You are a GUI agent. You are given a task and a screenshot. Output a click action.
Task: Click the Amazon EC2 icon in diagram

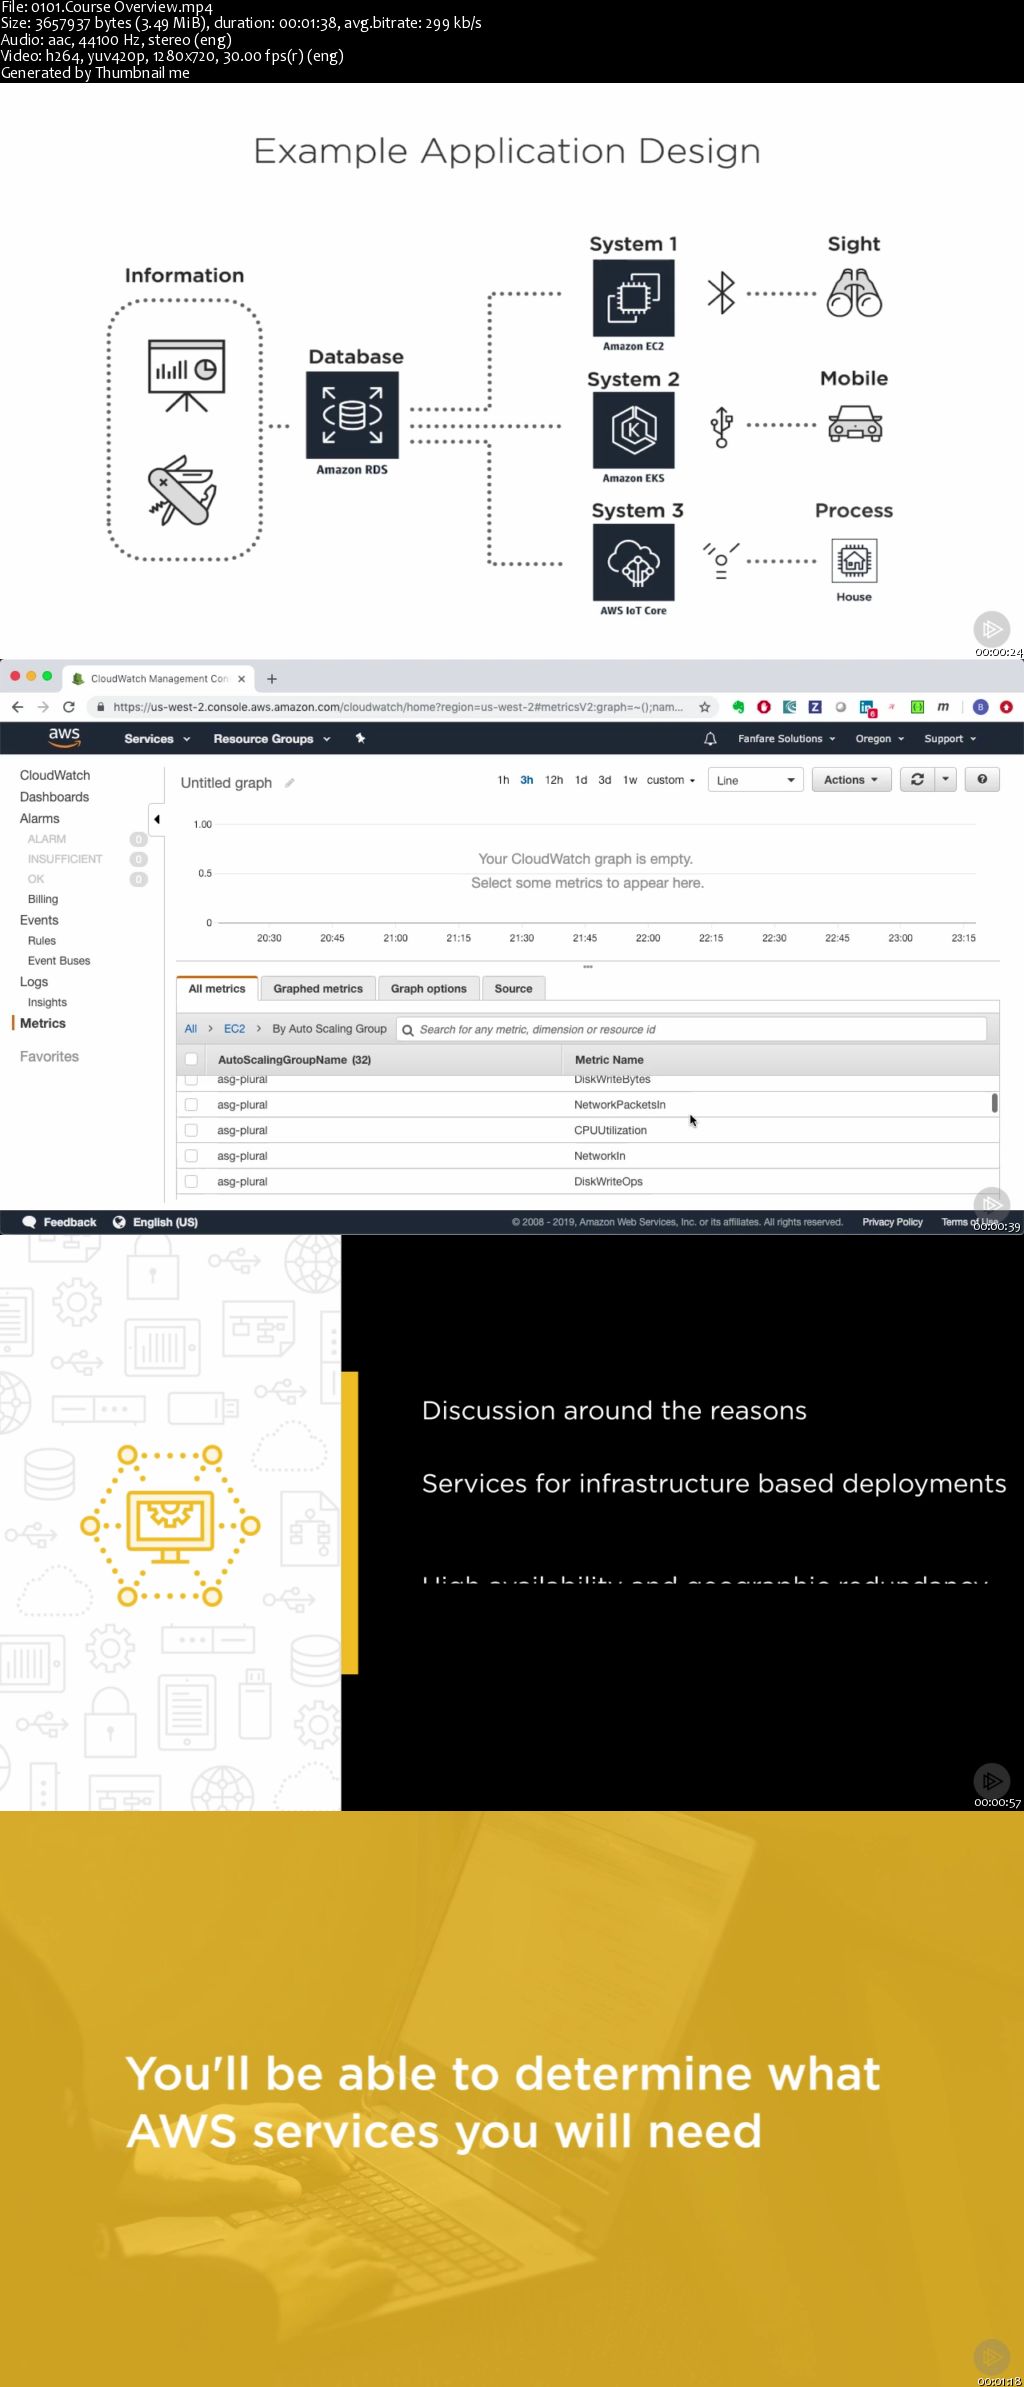coord(633,298)
